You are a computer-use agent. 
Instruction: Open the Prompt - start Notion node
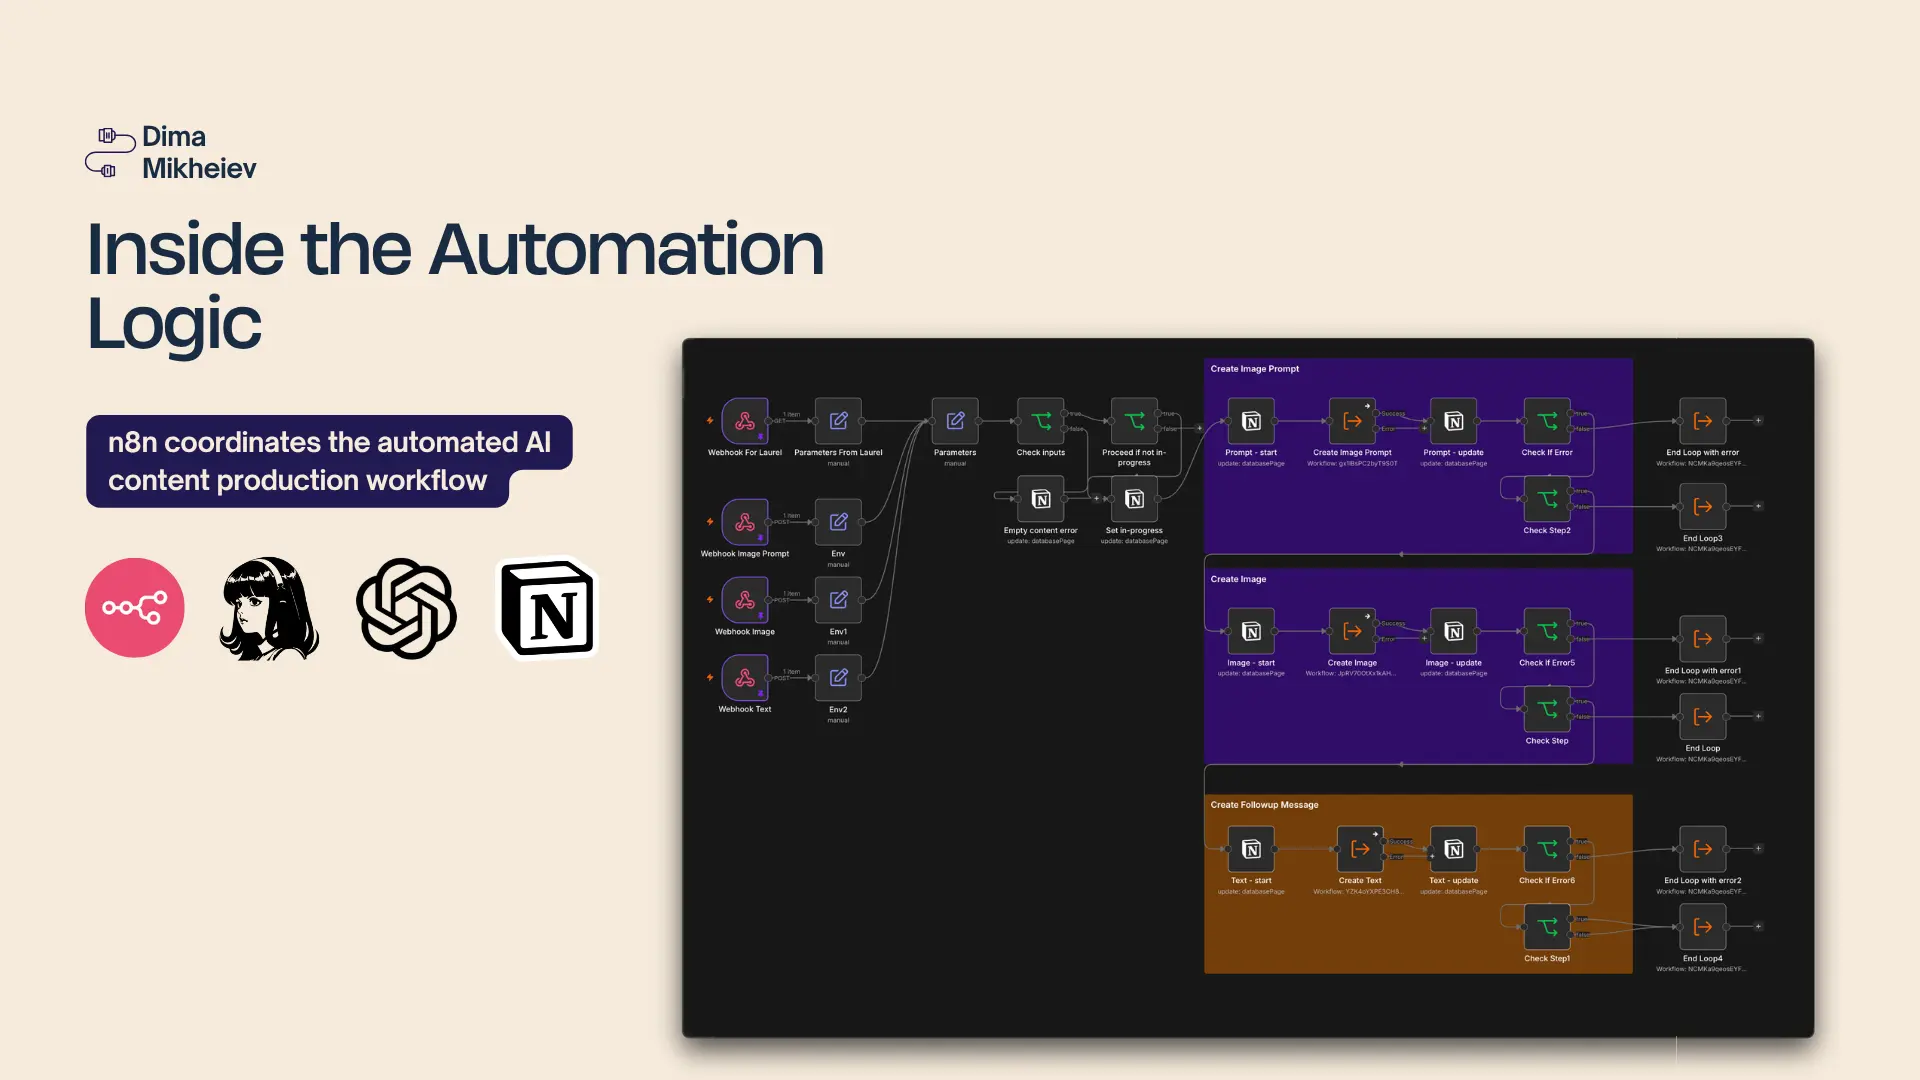click(x=1251, y=421)
